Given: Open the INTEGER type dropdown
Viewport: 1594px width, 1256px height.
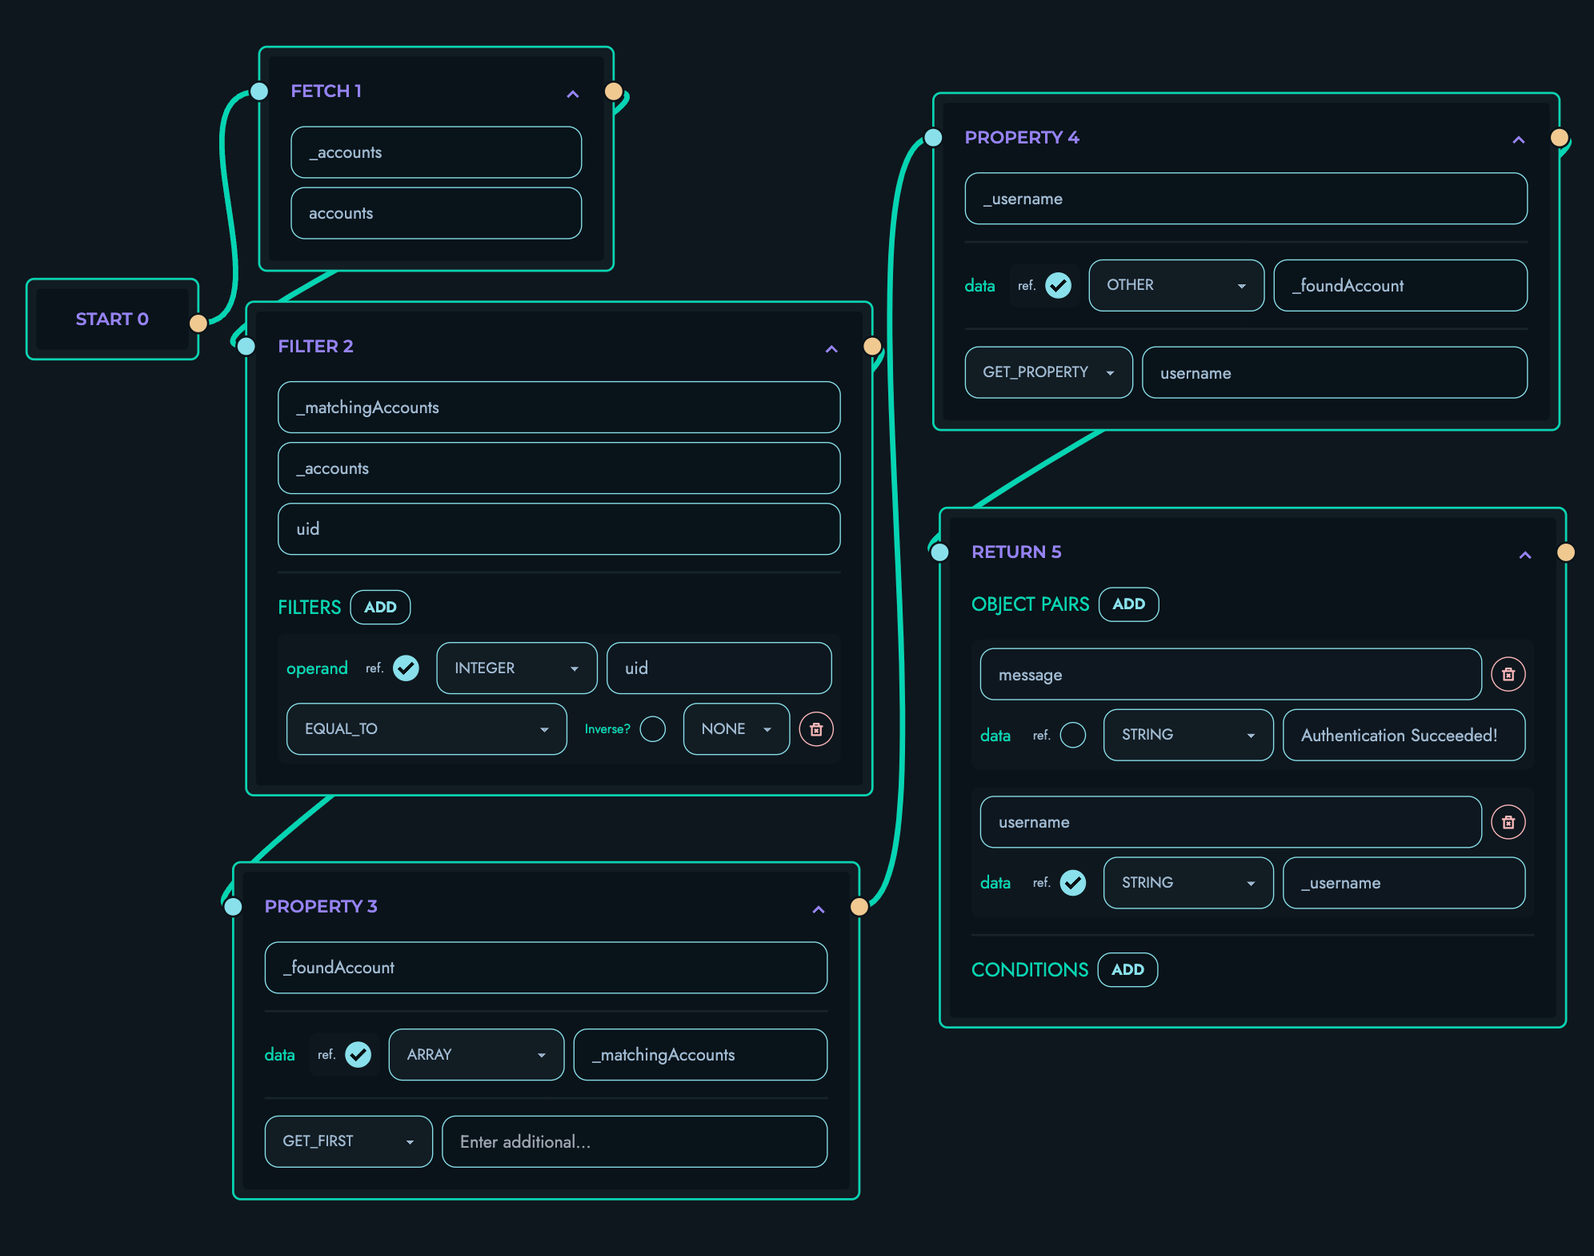Looking at the screenshot, I should point(516,668).
